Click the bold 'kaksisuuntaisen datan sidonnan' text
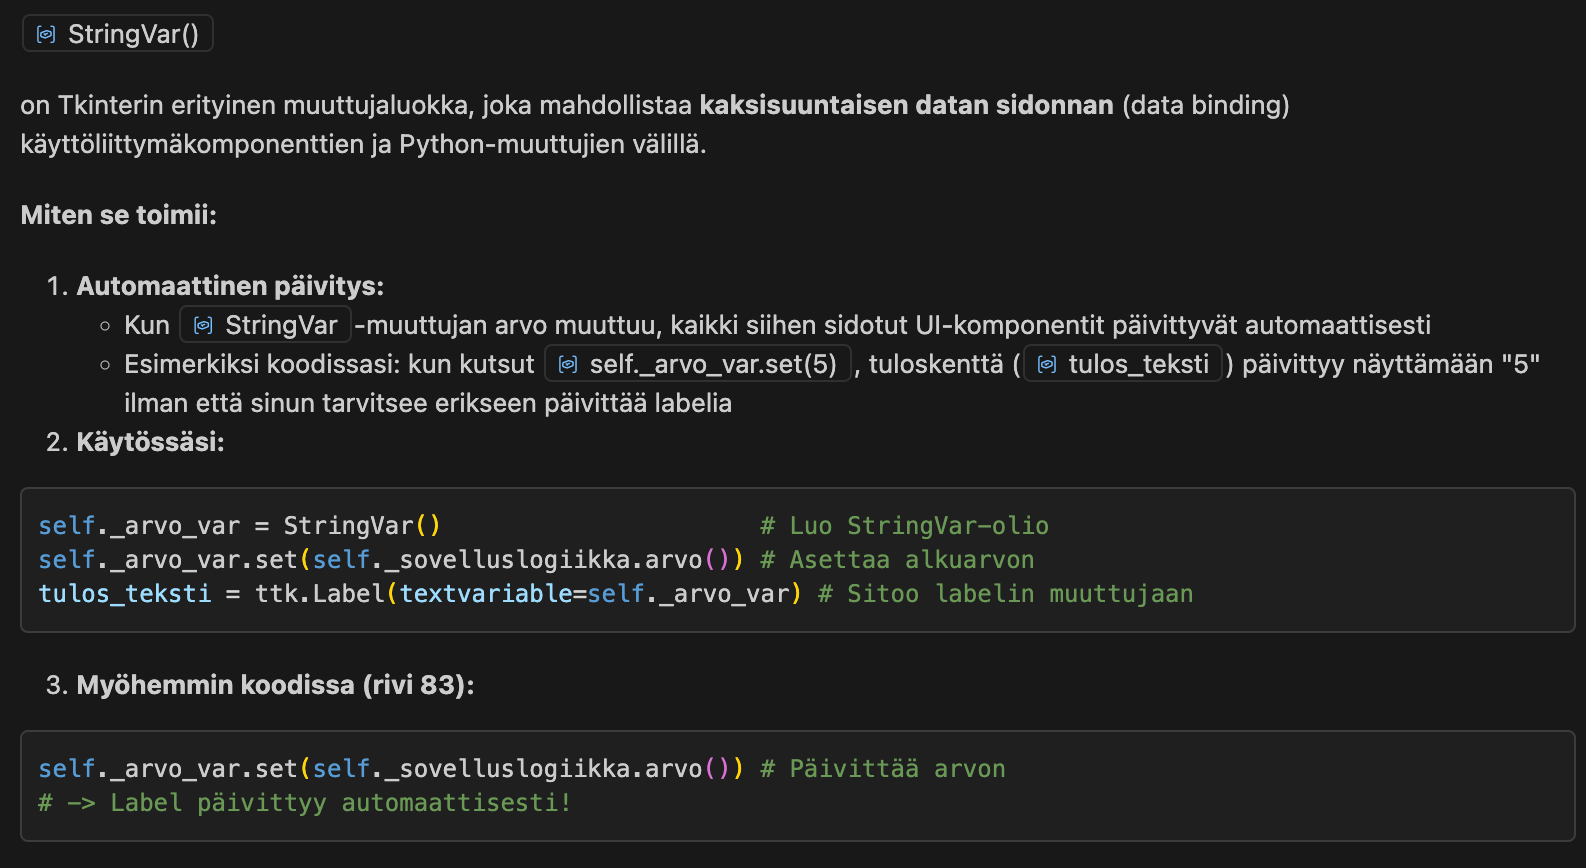This screenshot has height=868, width=1586. coord(906,105)
